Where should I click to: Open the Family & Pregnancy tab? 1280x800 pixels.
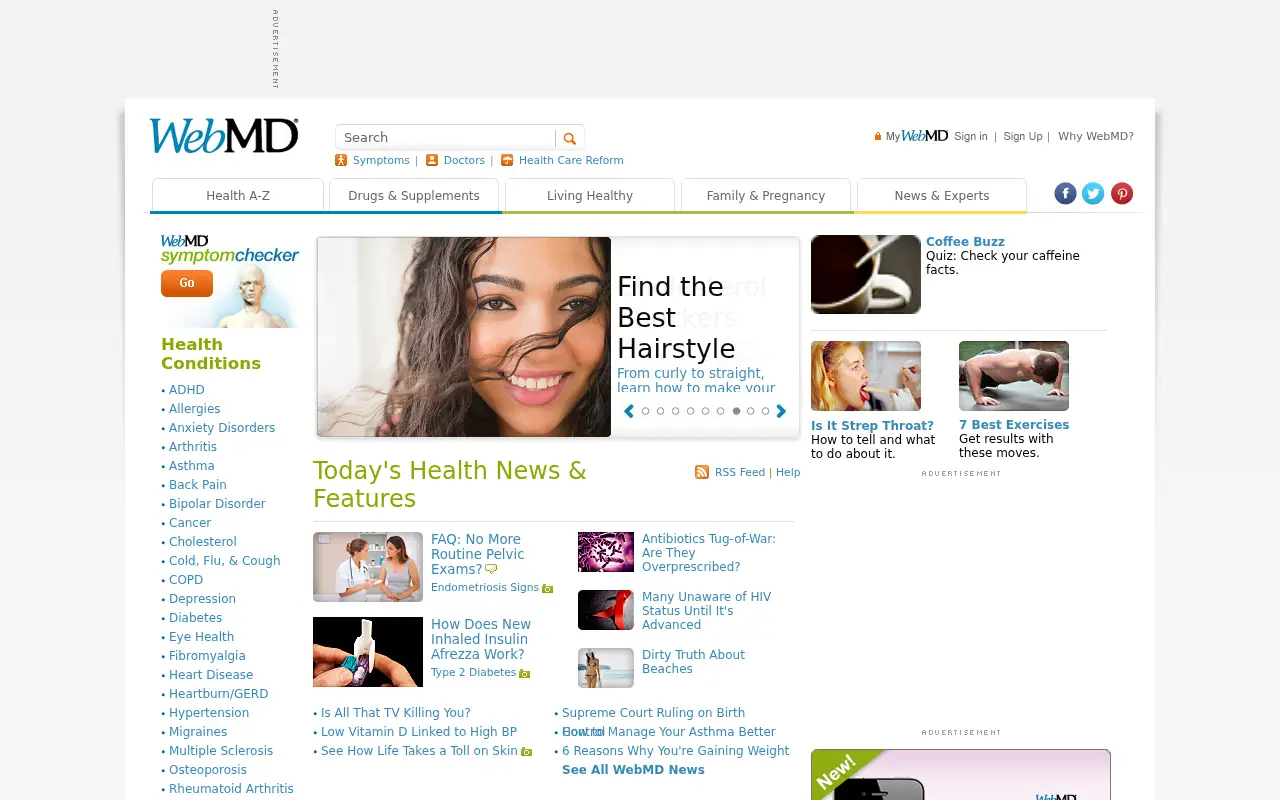(x=766, y=195)
